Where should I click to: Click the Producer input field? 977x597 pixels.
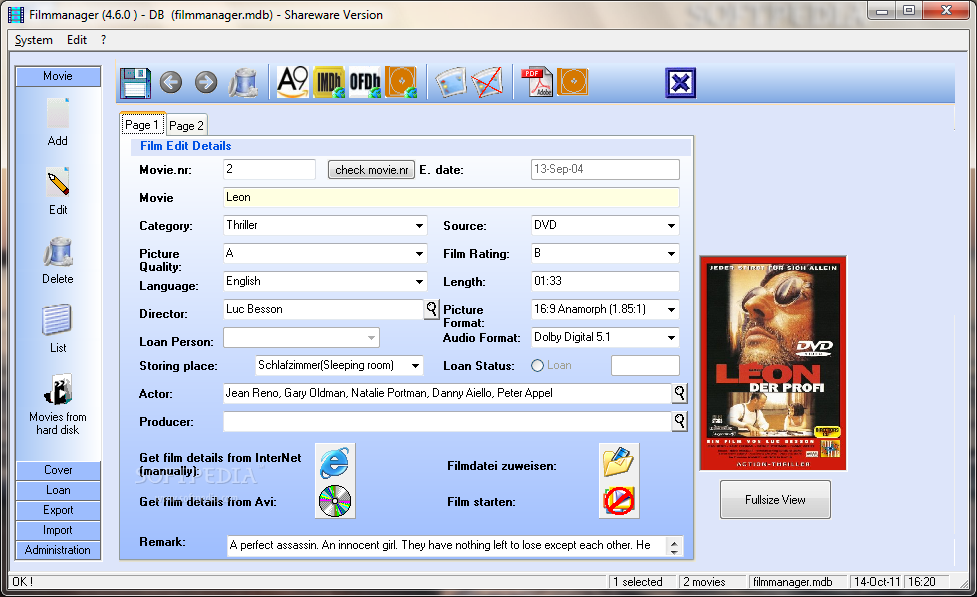coord(447,421)
